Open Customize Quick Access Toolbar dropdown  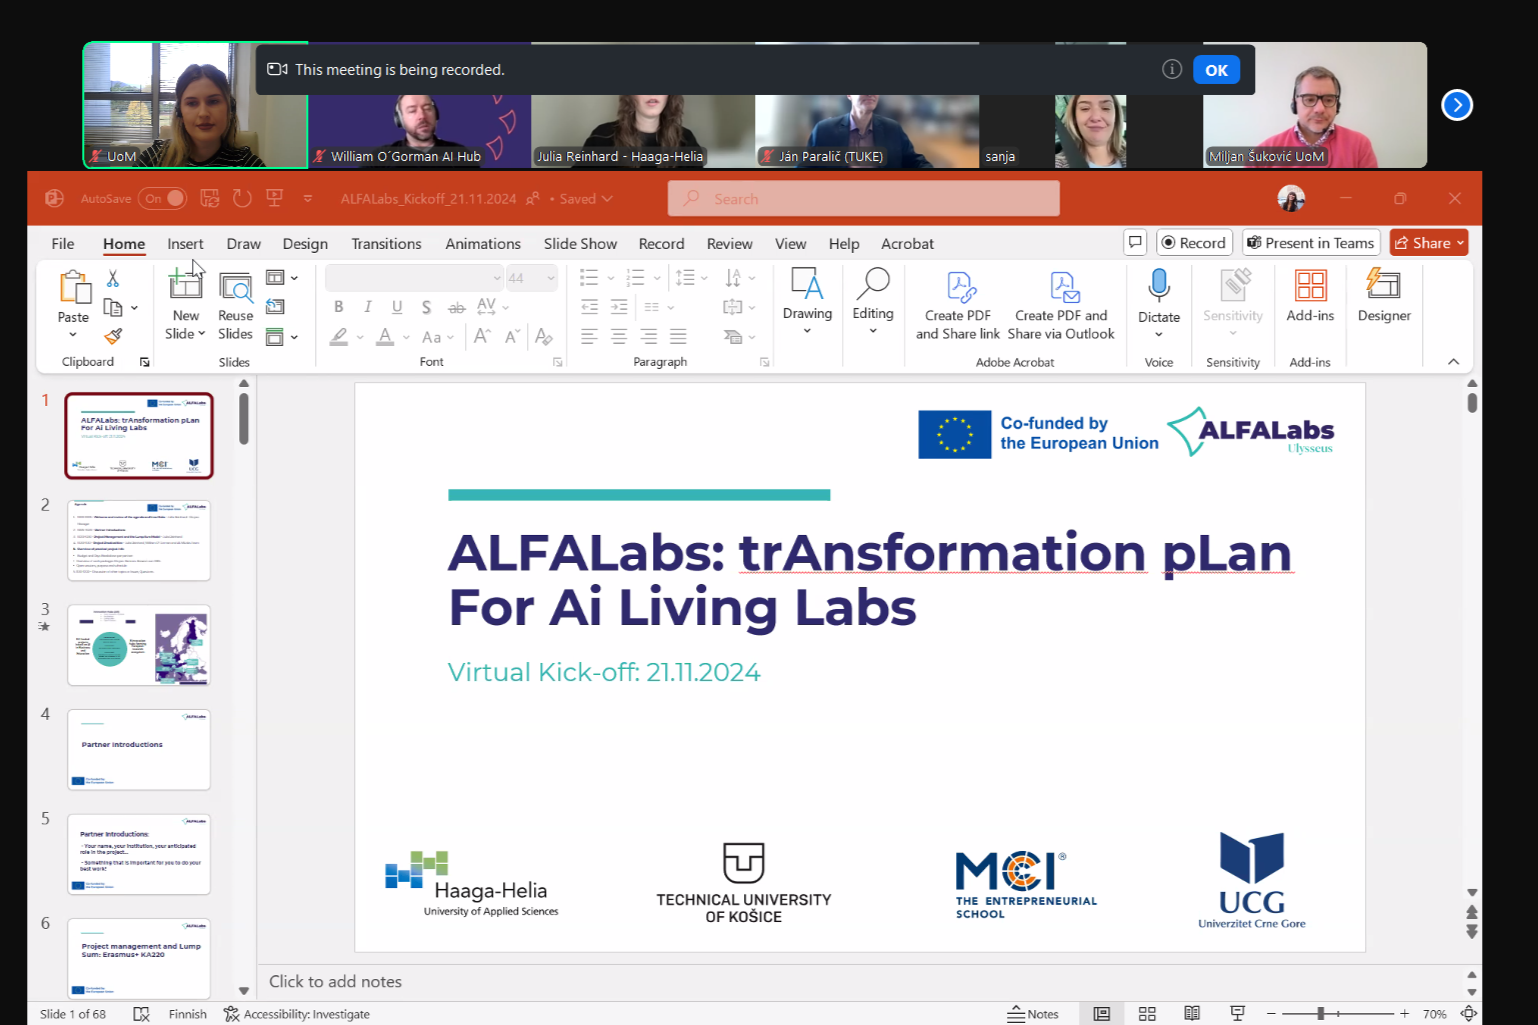click(308, 198)
